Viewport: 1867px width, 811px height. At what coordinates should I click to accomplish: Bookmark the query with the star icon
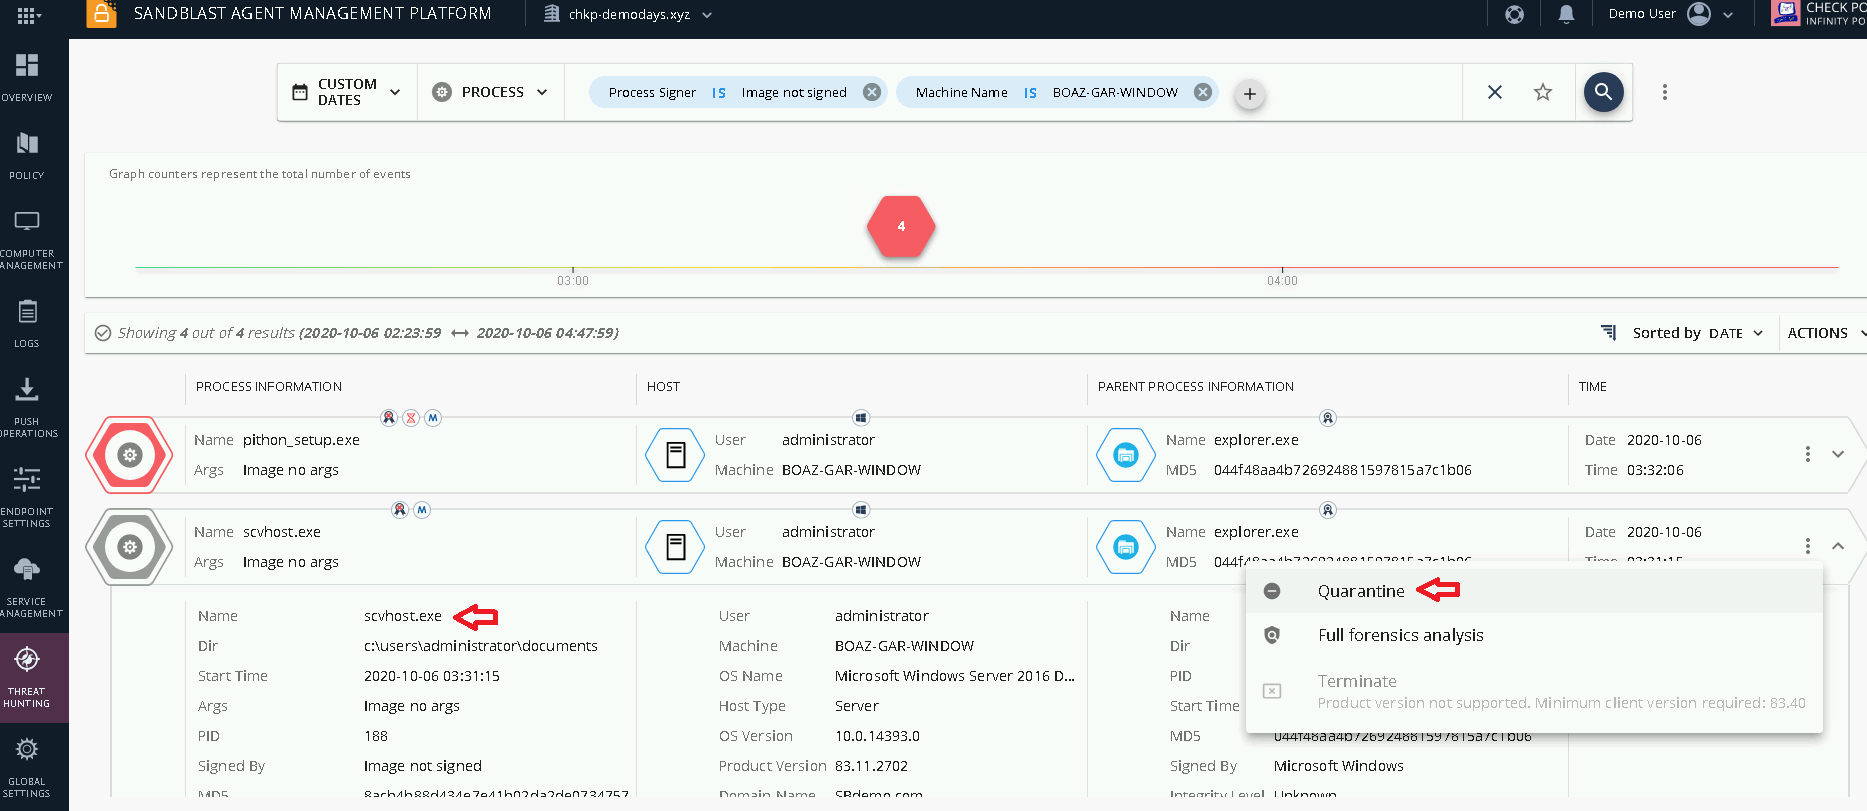pyautogui.click(x=1543, y=92)
